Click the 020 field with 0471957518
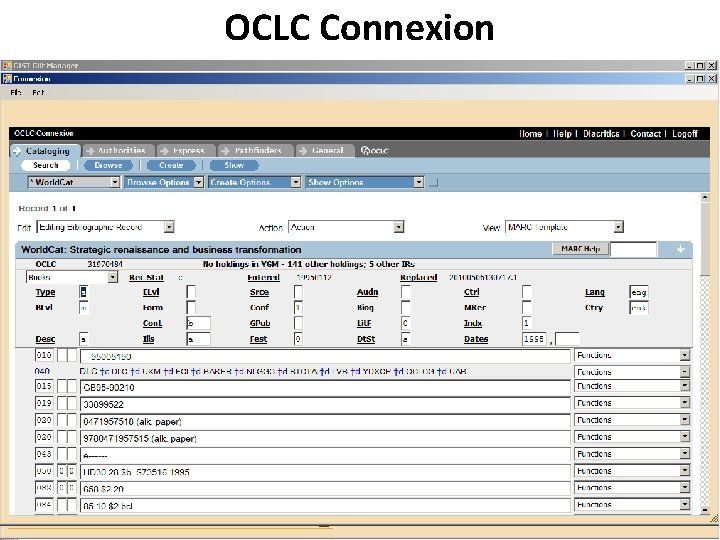The width and height of the screenshot is (720, 540). click(x=325, y=422)
